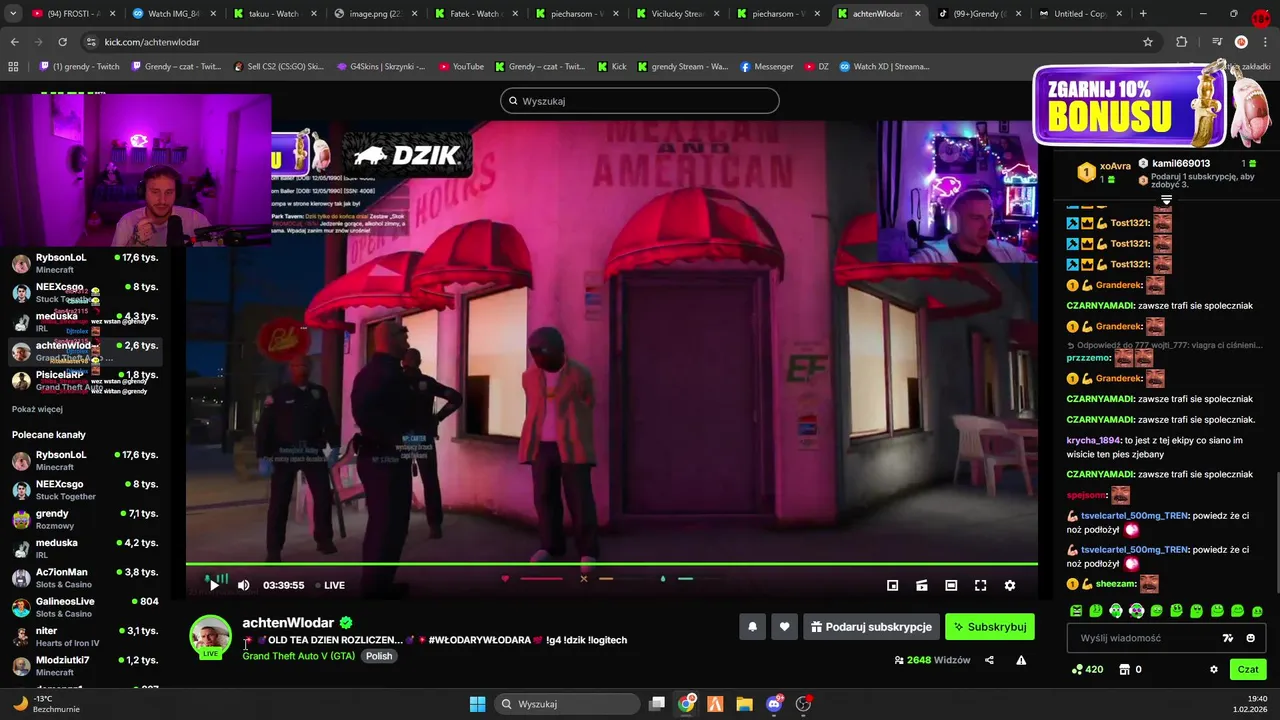
Task: Switch to the (99+)Grendy TikTok tab
Action: click(979, 14)
